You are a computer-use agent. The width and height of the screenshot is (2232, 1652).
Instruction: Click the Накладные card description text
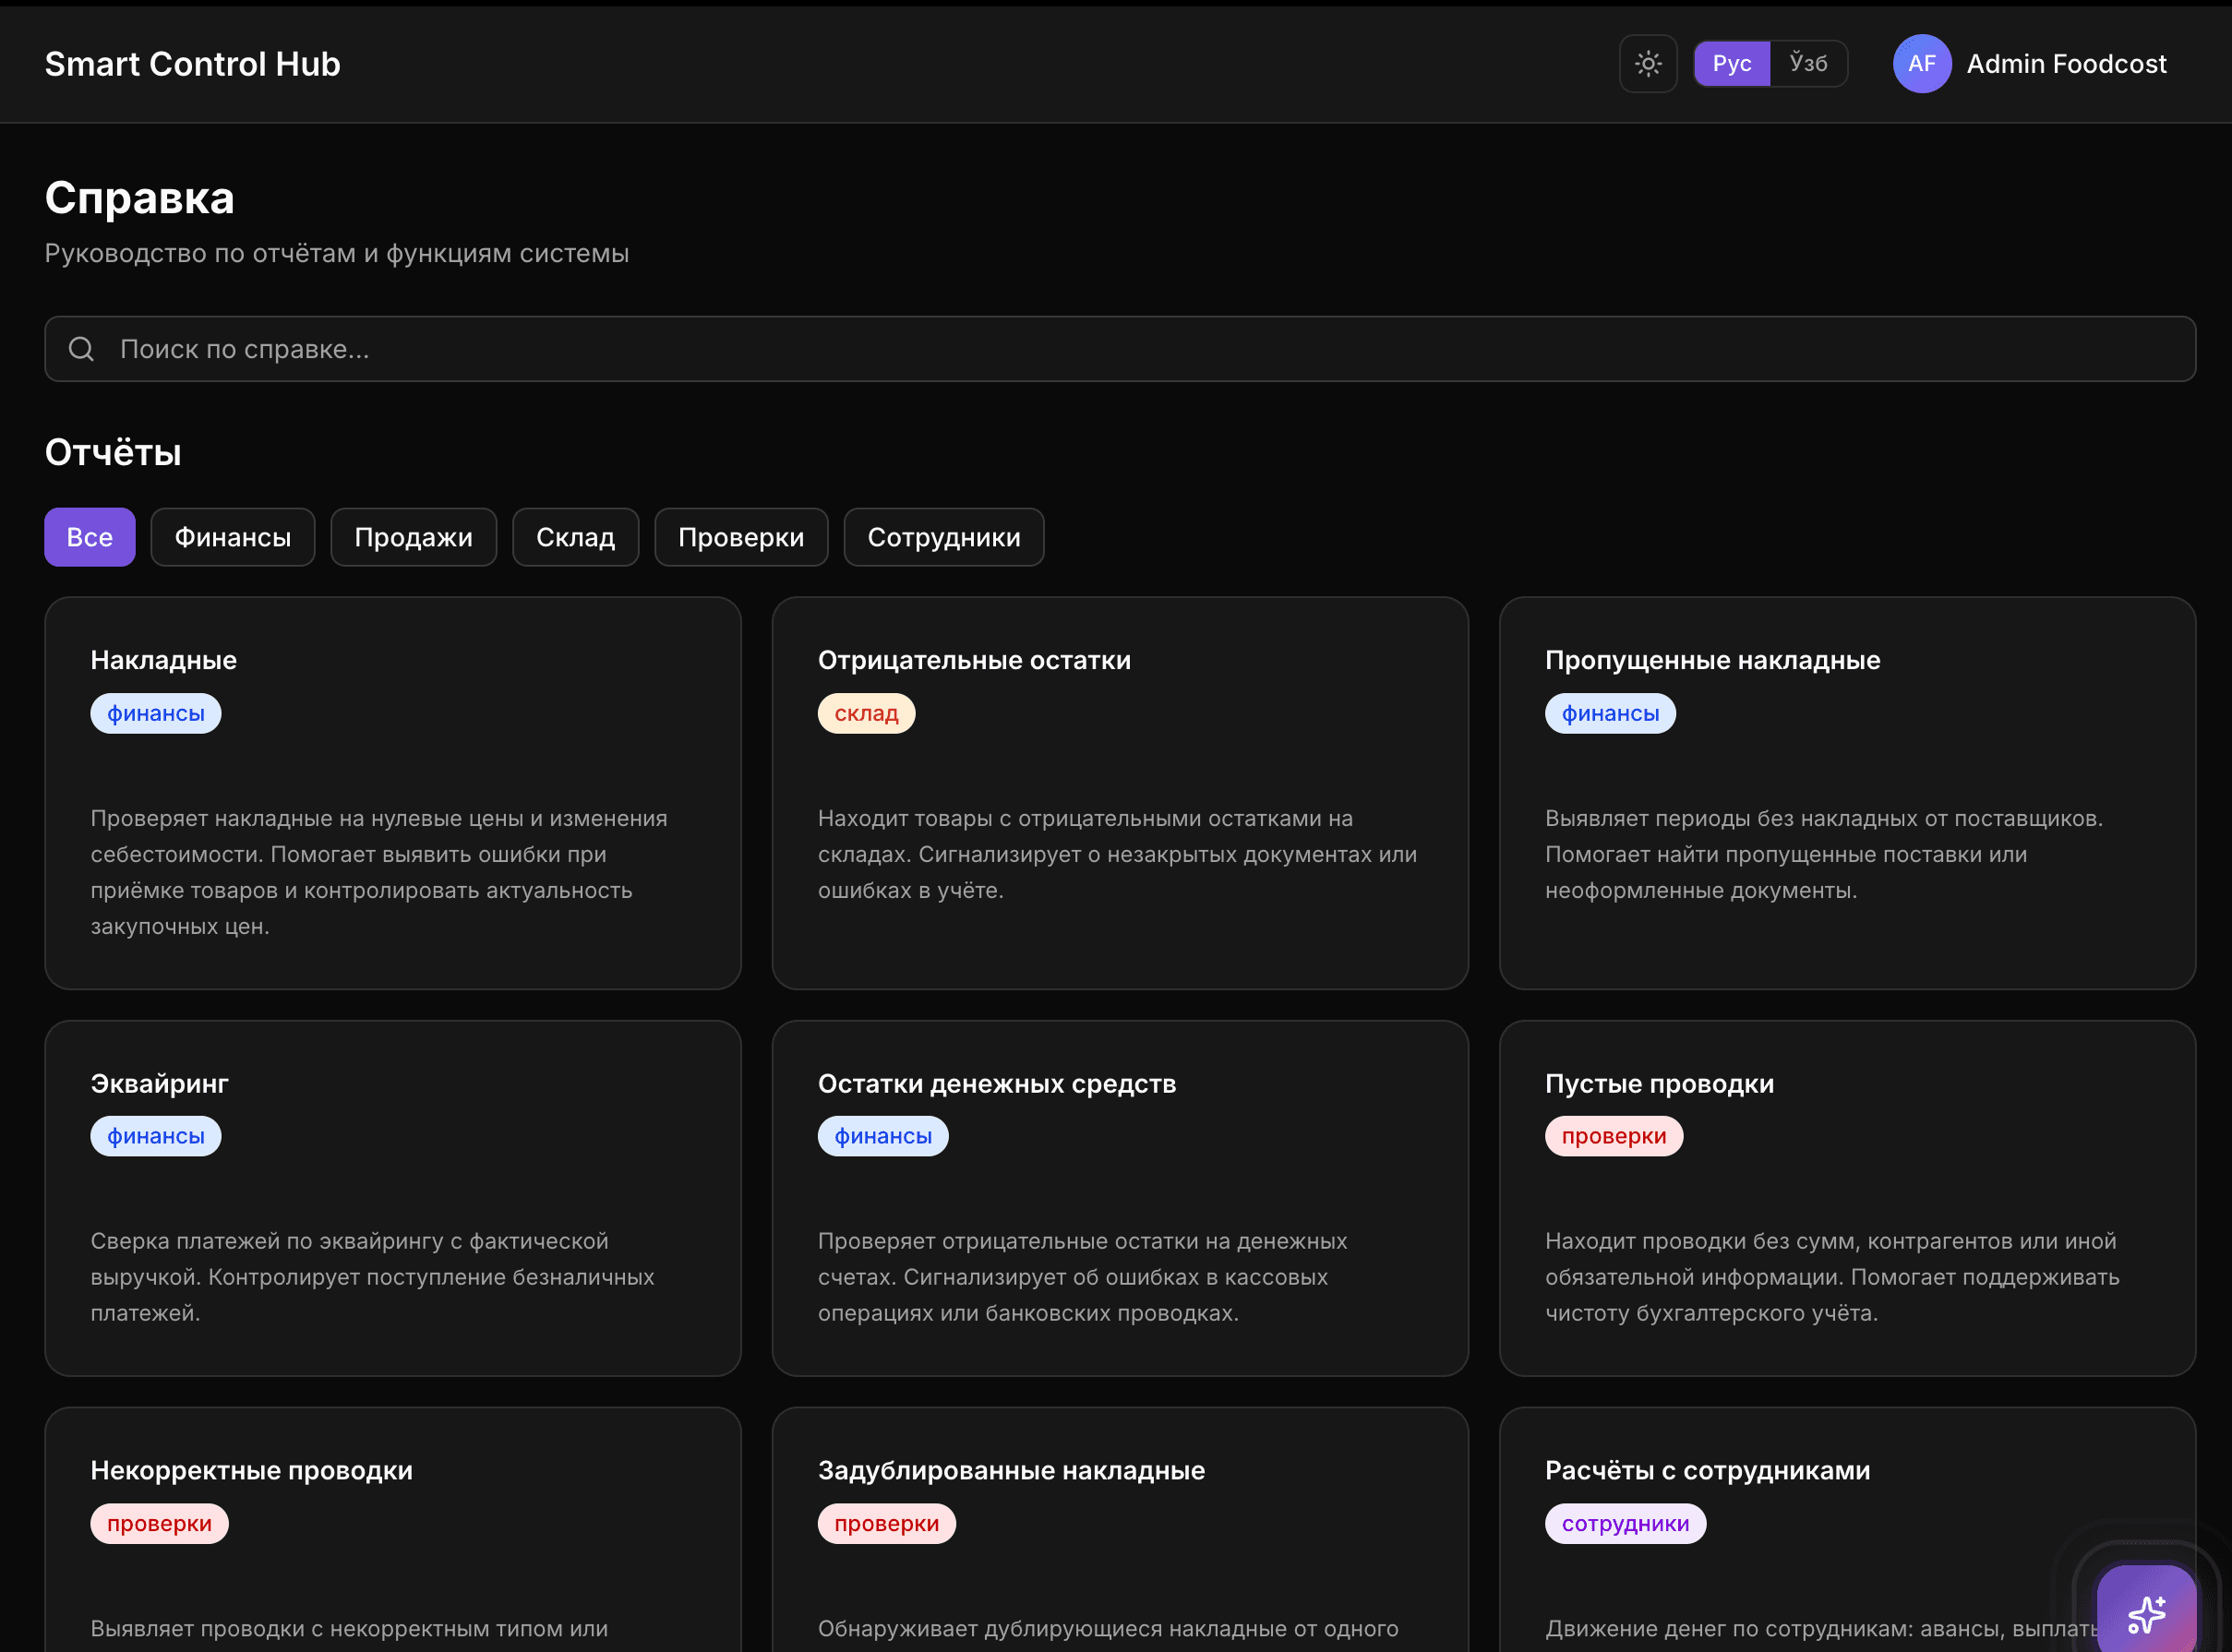point(379,872)
